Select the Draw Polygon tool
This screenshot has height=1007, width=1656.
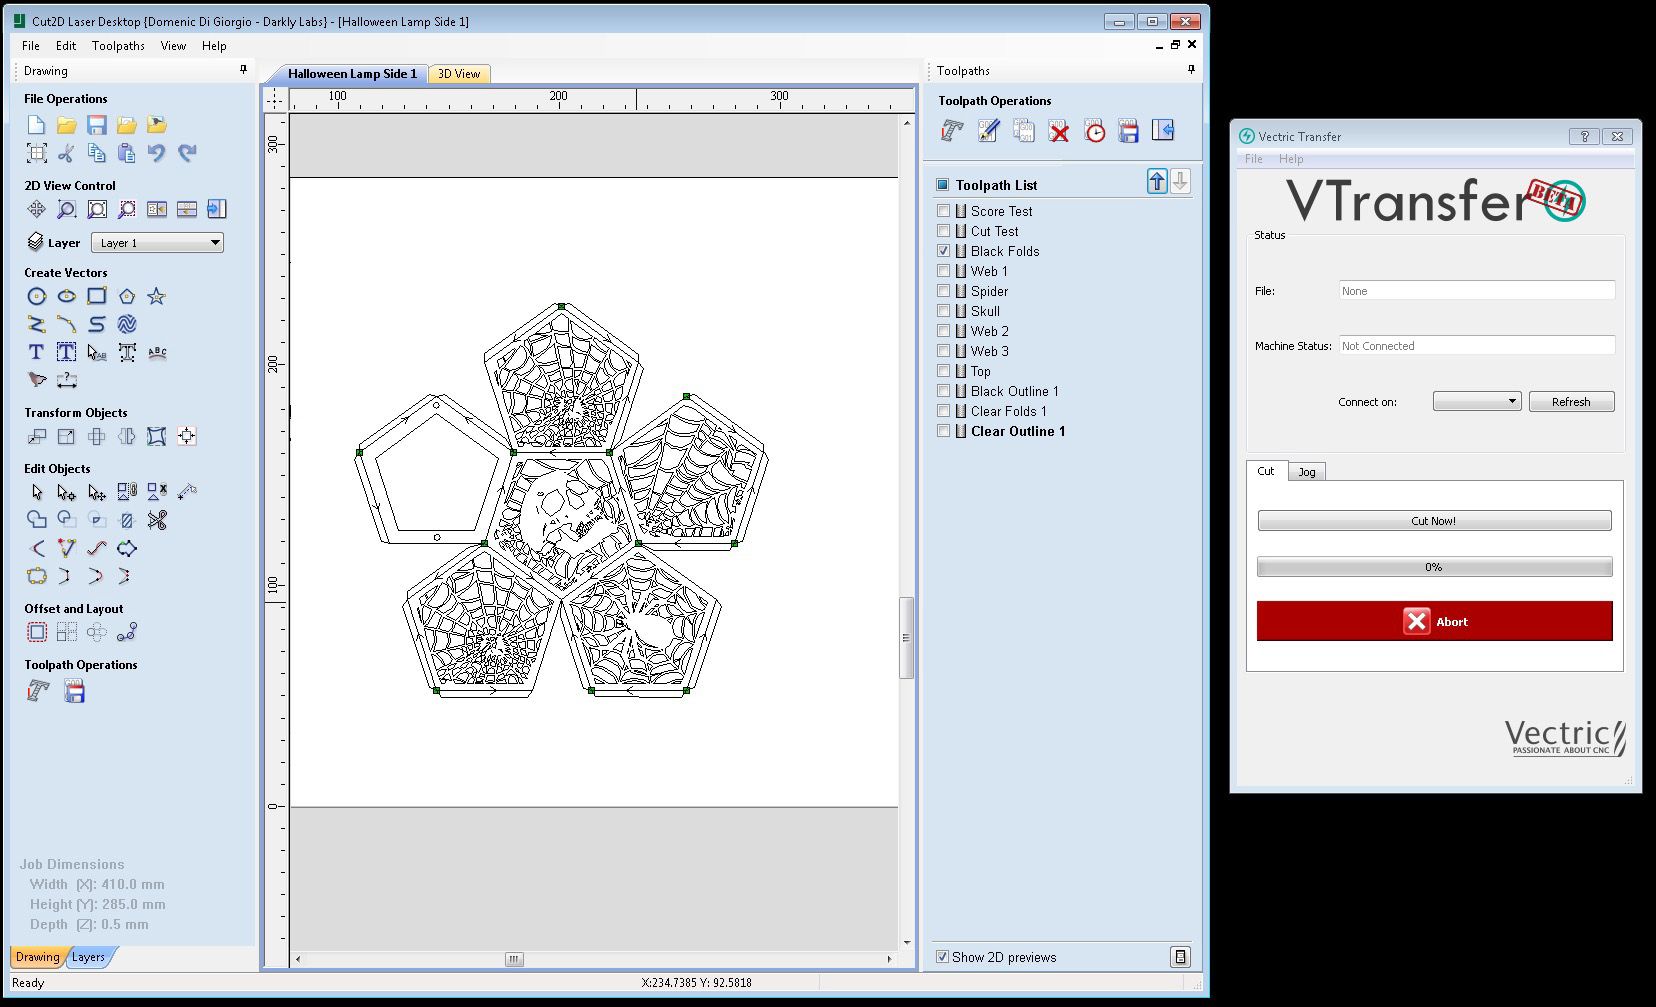click(127, 296)
